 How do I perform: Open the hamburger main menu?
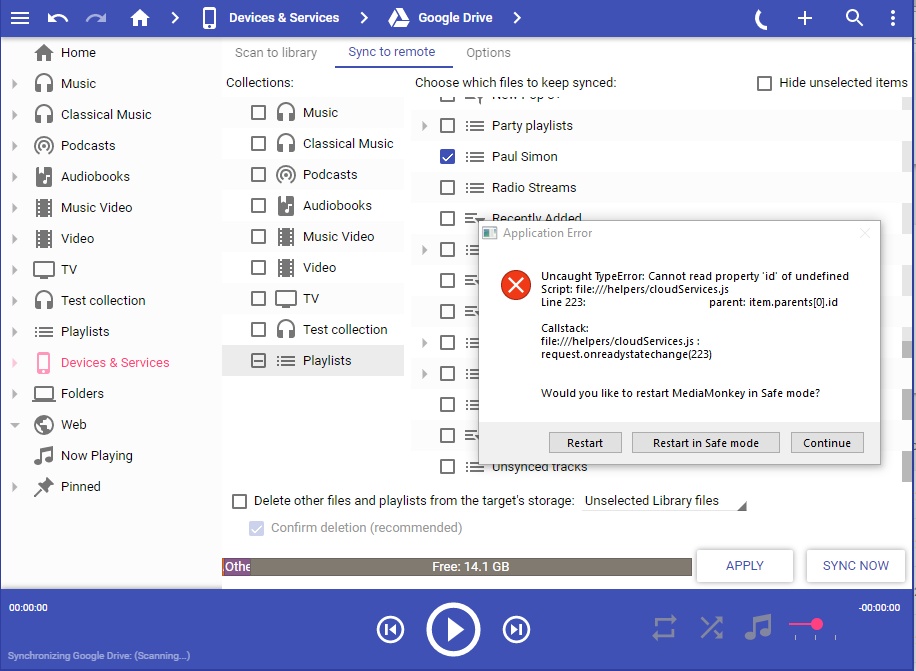click(20, 18)
